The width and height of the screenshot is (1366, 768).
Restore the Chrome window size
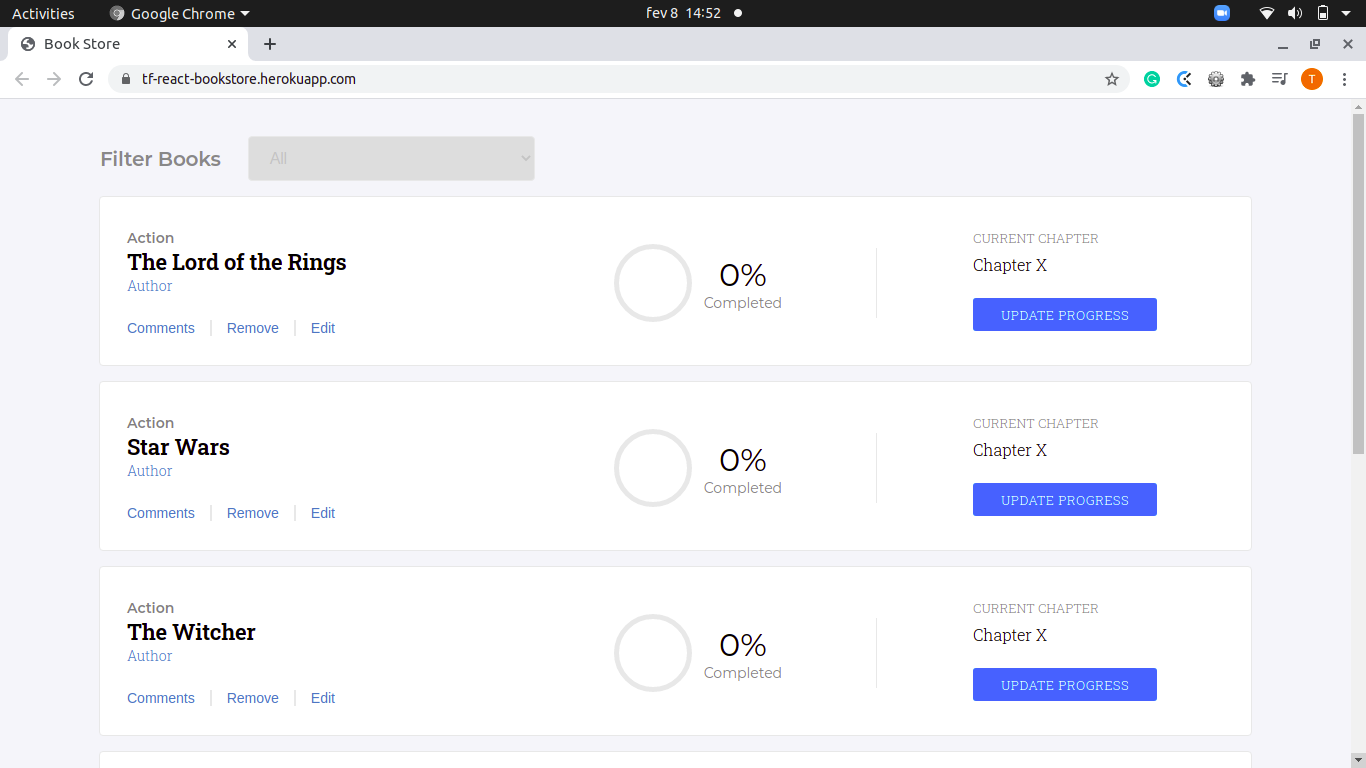[1315, 44]
